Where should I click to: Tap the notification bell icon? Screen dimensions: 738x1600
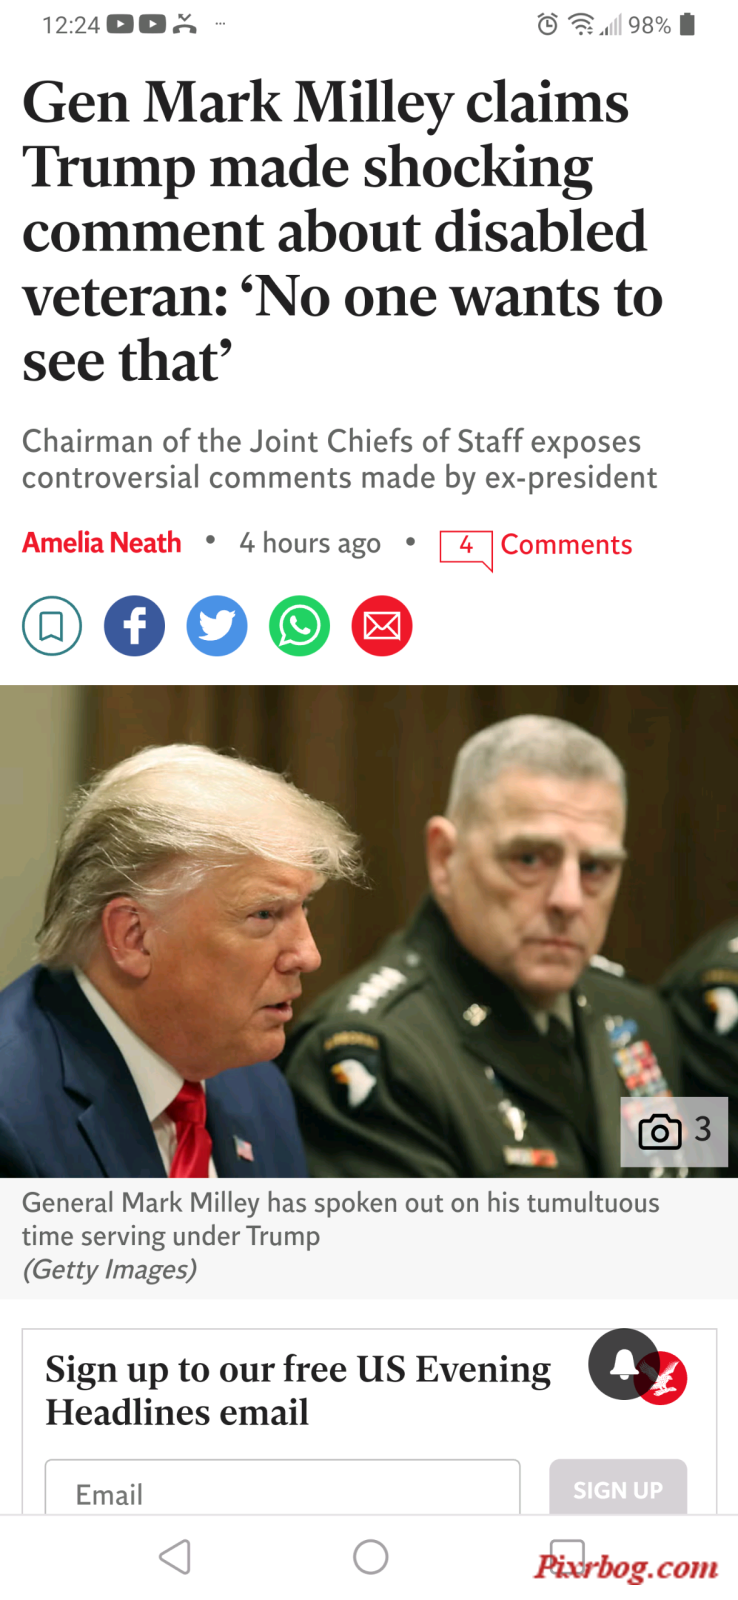click(623, 1364)
